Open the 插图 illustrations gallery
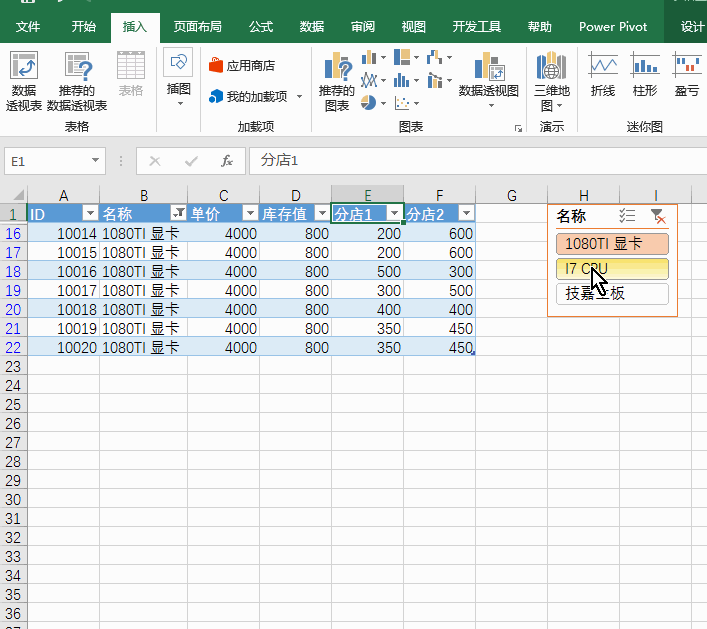The width and height of the screenshot is (707, 629). 179,78
